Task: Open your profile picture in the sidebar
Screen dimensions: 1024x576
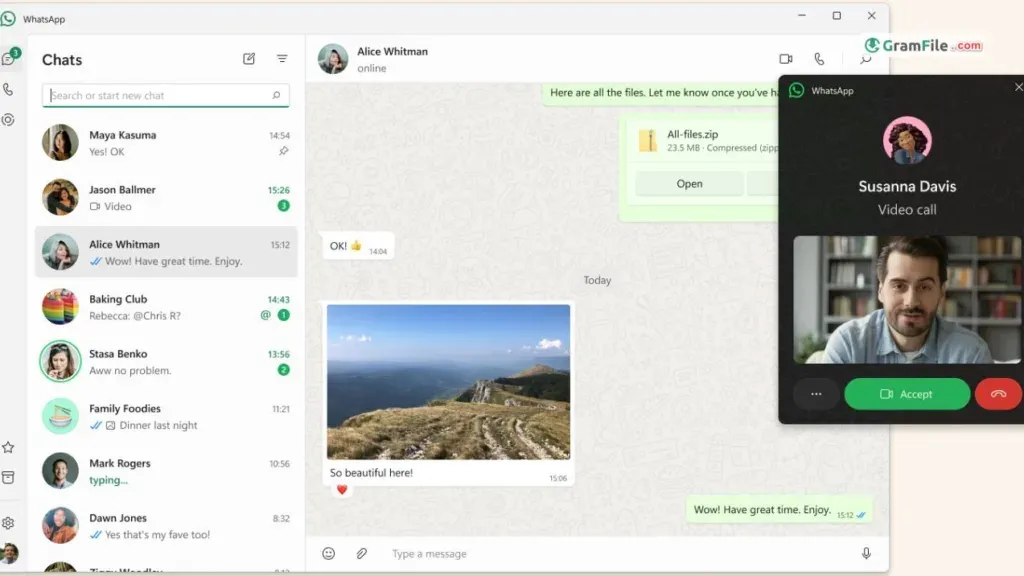Action: pos(9,553)
